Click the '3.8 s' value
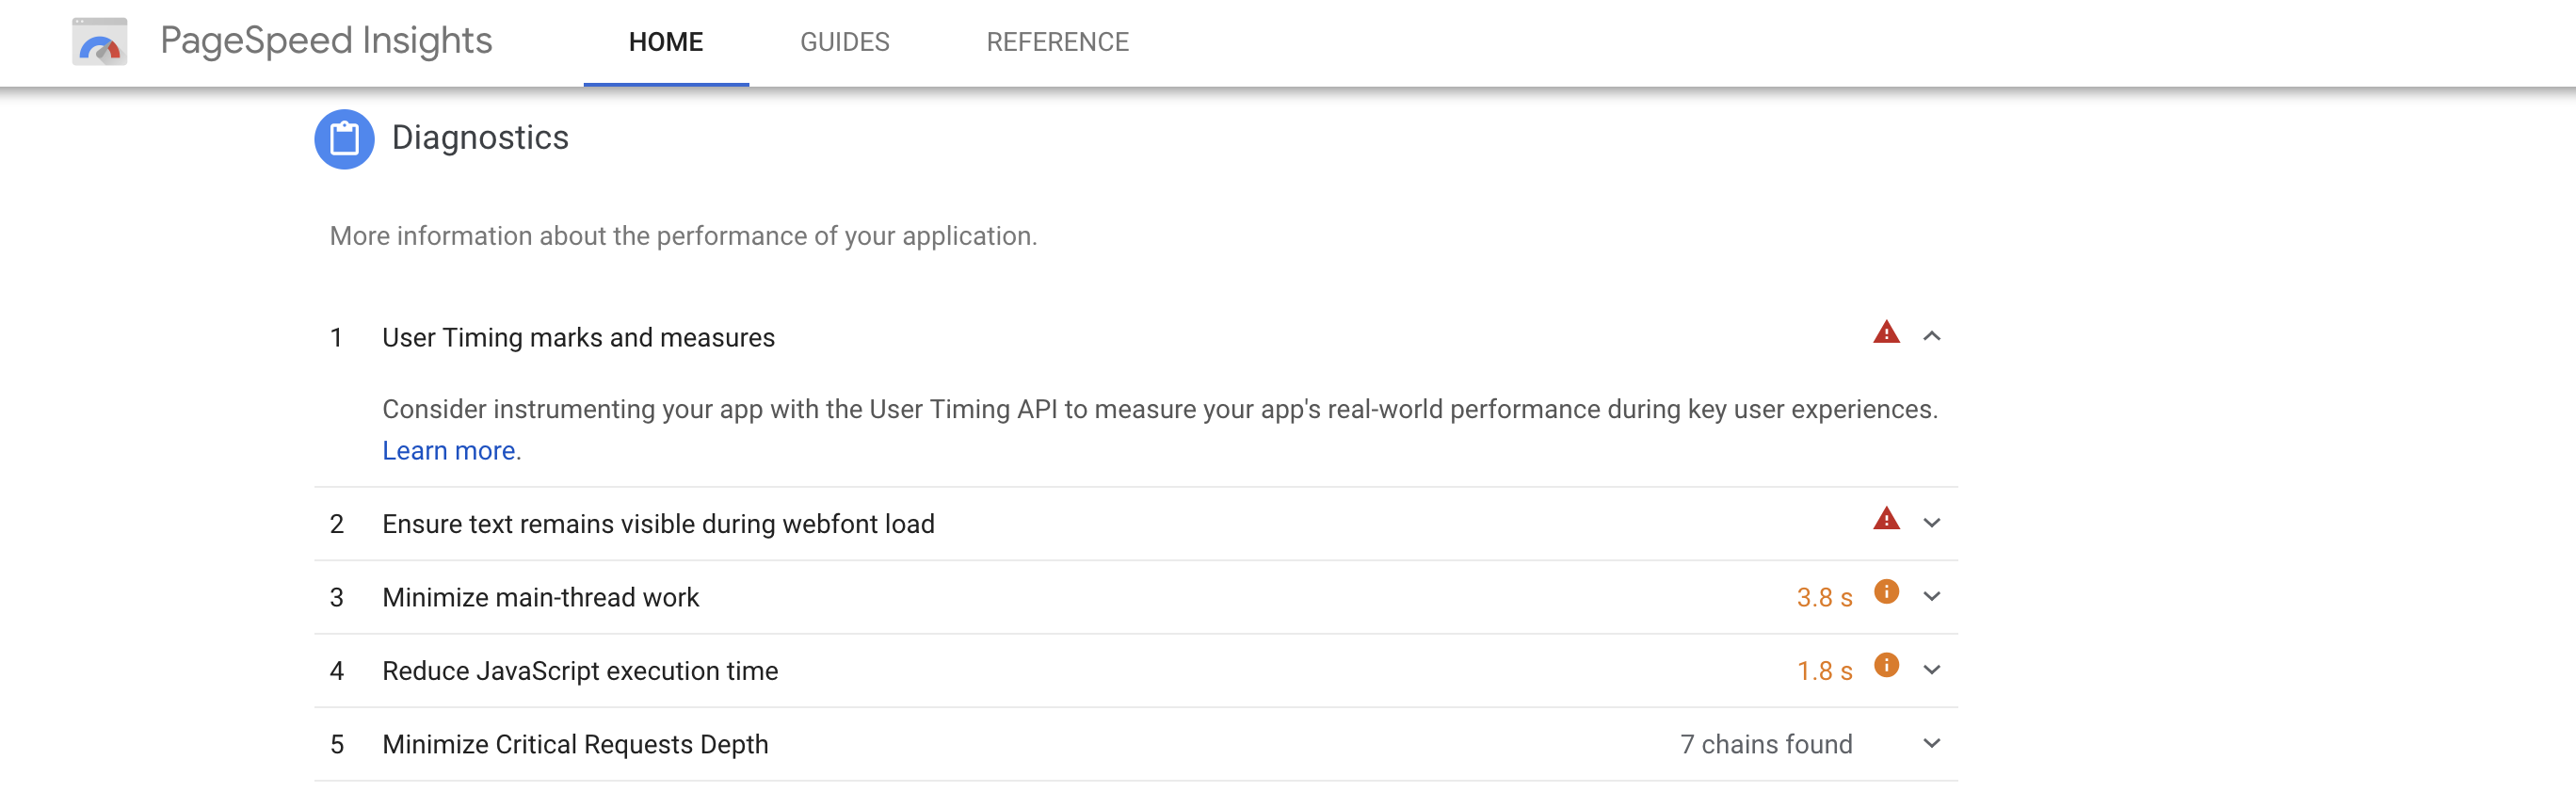The image size is (2576, 808). 1824,598
